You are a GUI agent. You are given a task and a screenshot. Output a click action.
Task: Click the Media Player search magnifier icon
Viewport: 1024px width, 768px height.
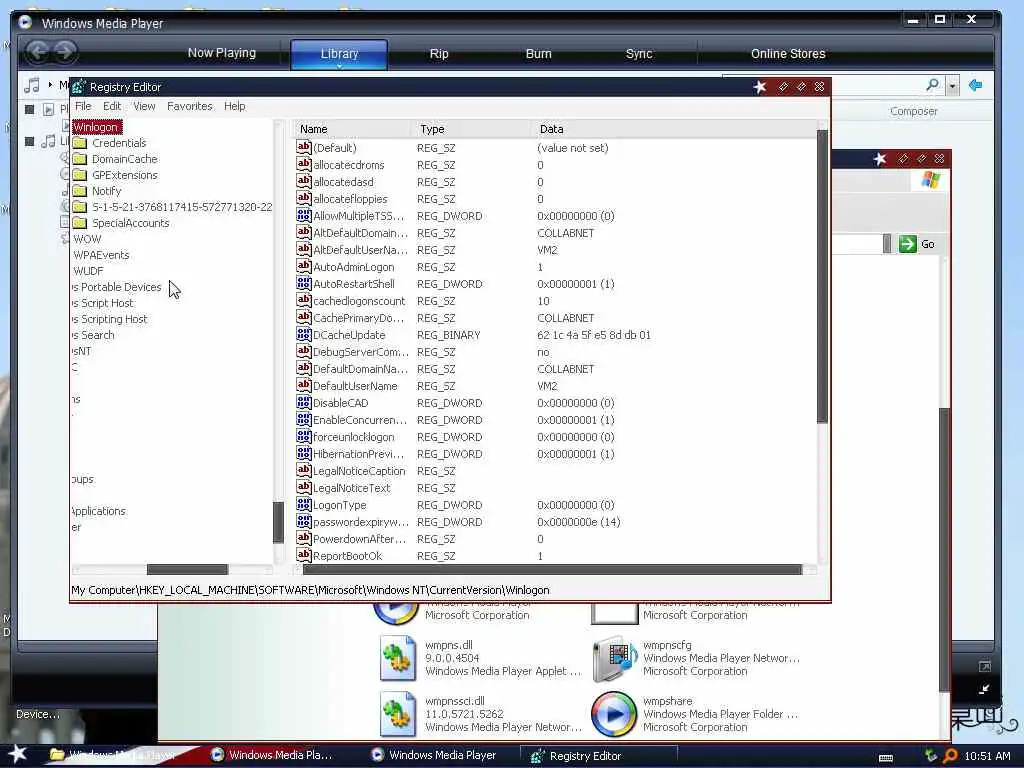coord(933,85)
